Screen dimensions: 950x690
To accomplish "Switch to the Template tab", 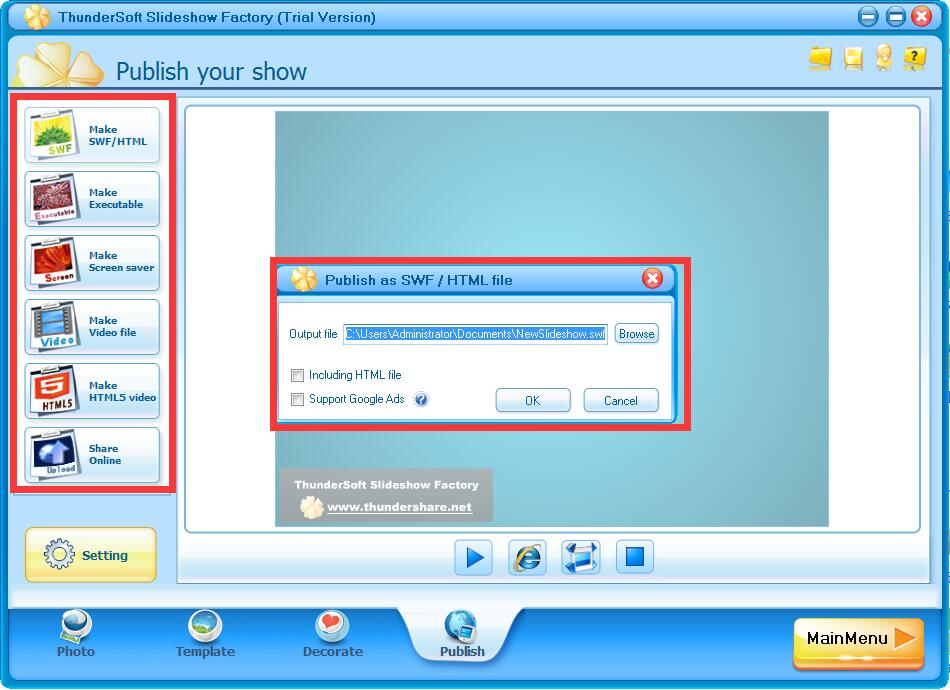I will tap(205, 634).
